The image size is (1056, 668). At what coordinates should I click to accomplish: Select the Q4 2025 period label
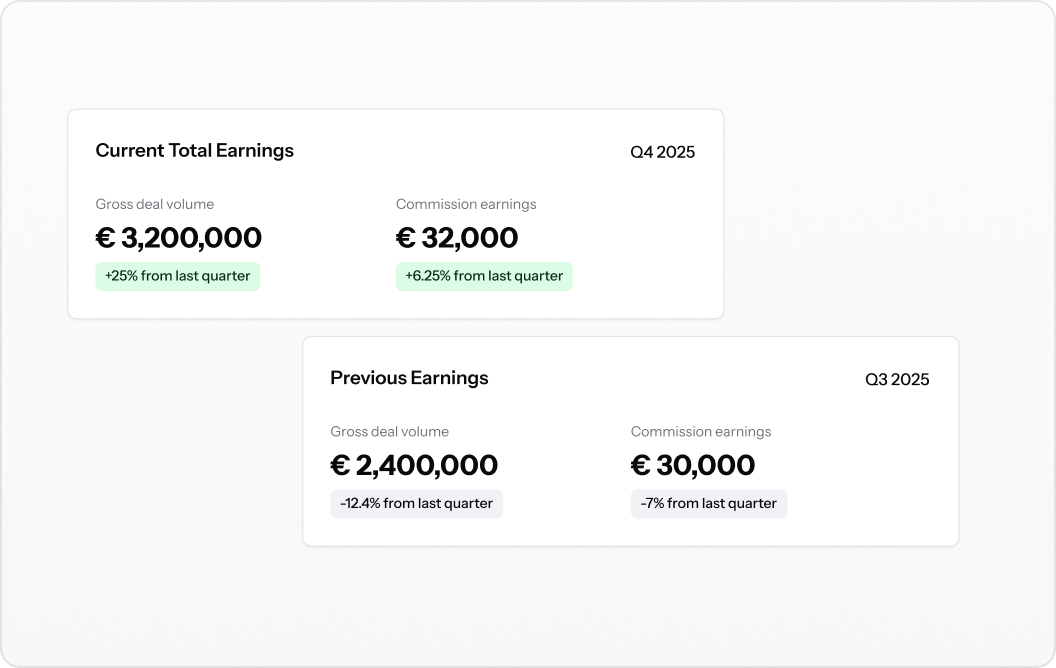tap(663, 152)
